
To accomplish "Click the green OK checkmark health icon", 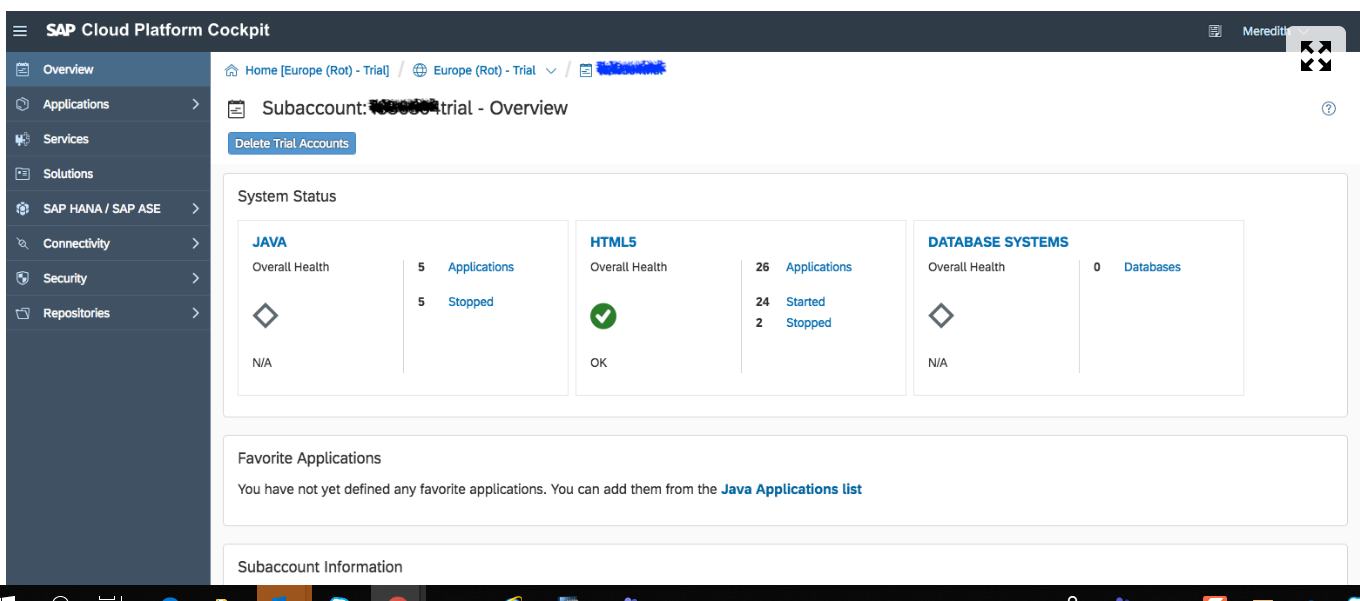I will 603,316.
